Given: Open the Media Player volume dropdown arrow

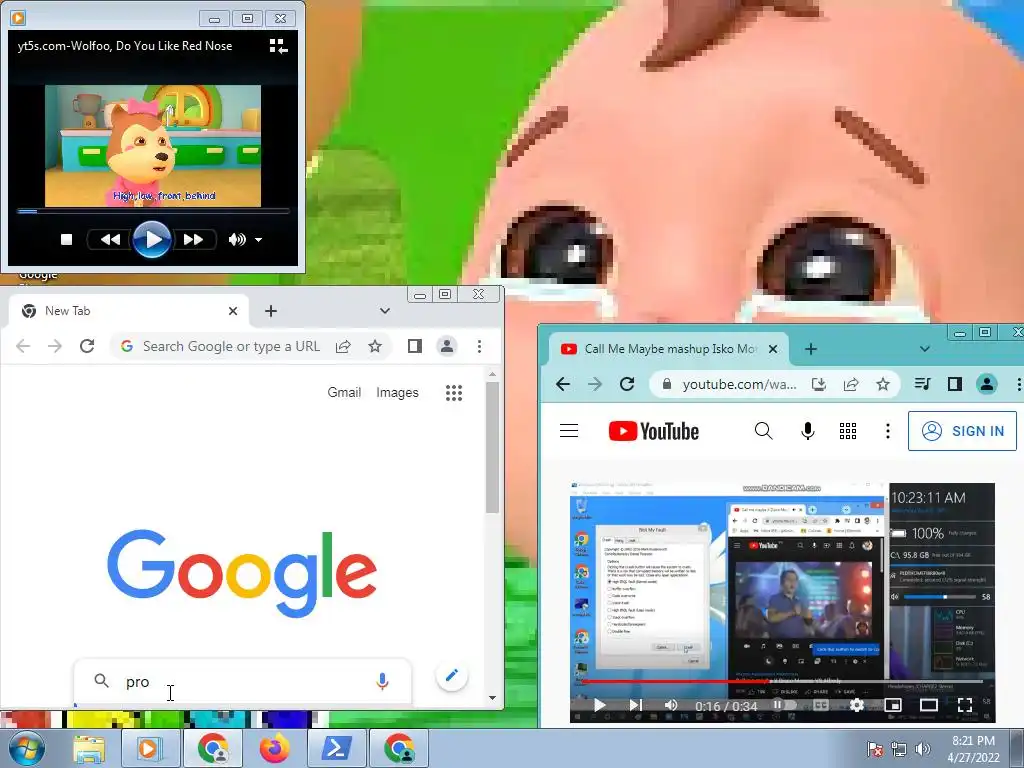Looking at the screenshot, I should pos(259,240).
